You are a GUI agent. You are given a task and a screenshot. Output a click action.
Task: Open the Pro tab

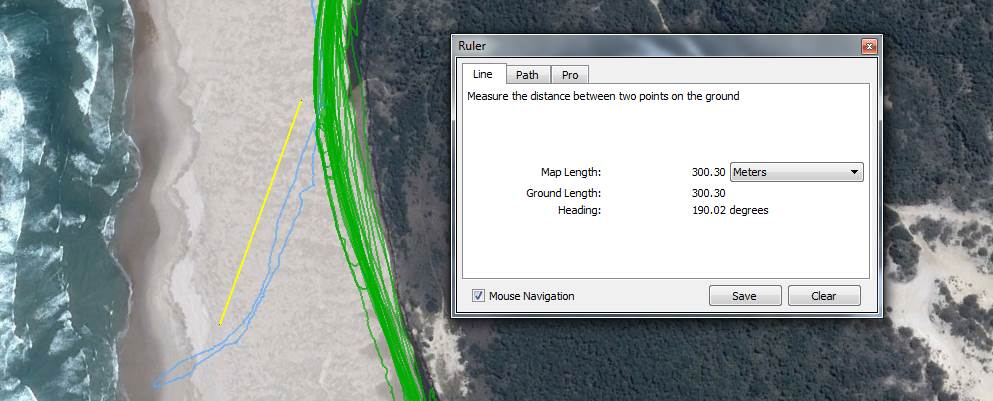[x=570, y=75]
